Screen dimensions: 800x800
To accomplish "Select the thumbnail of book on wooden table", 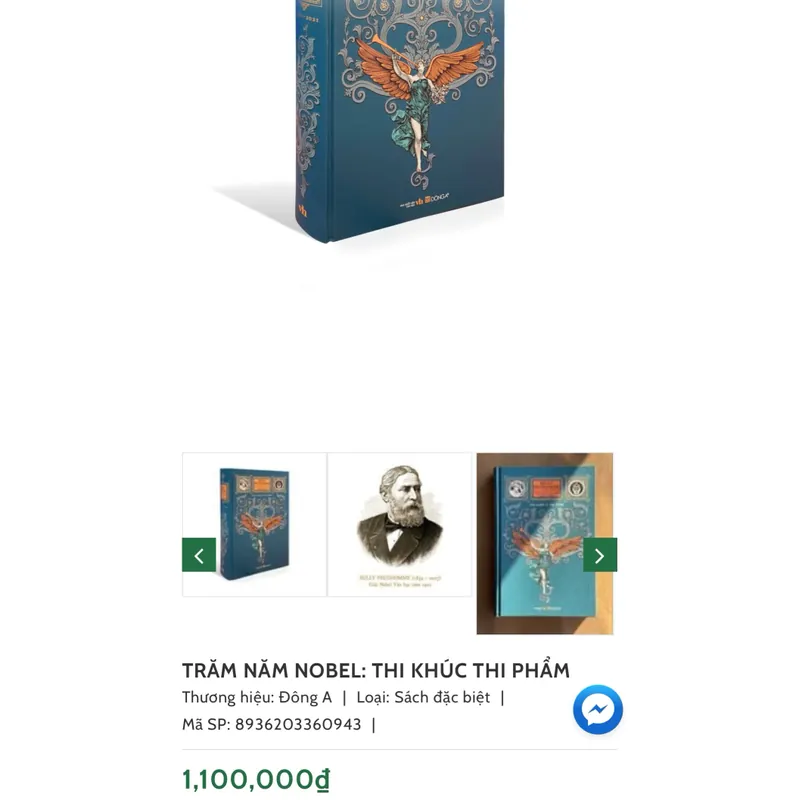I will pyautogui.click(x=545, y=543).
